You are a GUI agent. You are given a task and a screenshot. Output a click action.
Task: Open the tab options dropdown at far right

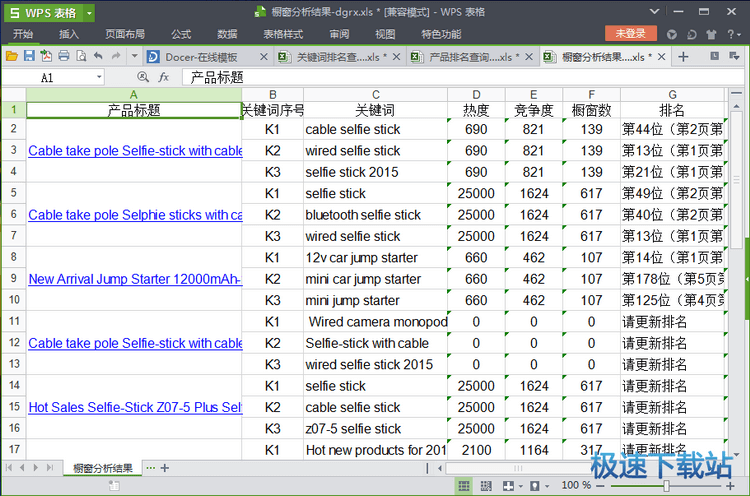(734, 56)
